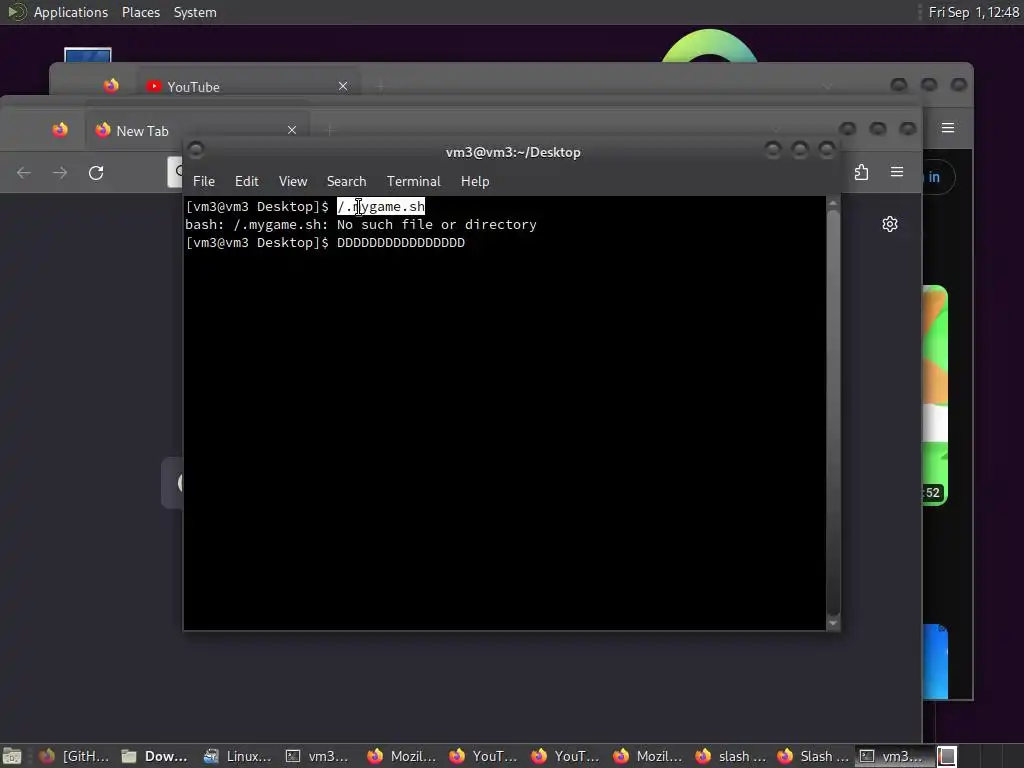Switch to the YouTube tab in back Firefox window
Screen dimensions: 1024x768
pos(248,87)
